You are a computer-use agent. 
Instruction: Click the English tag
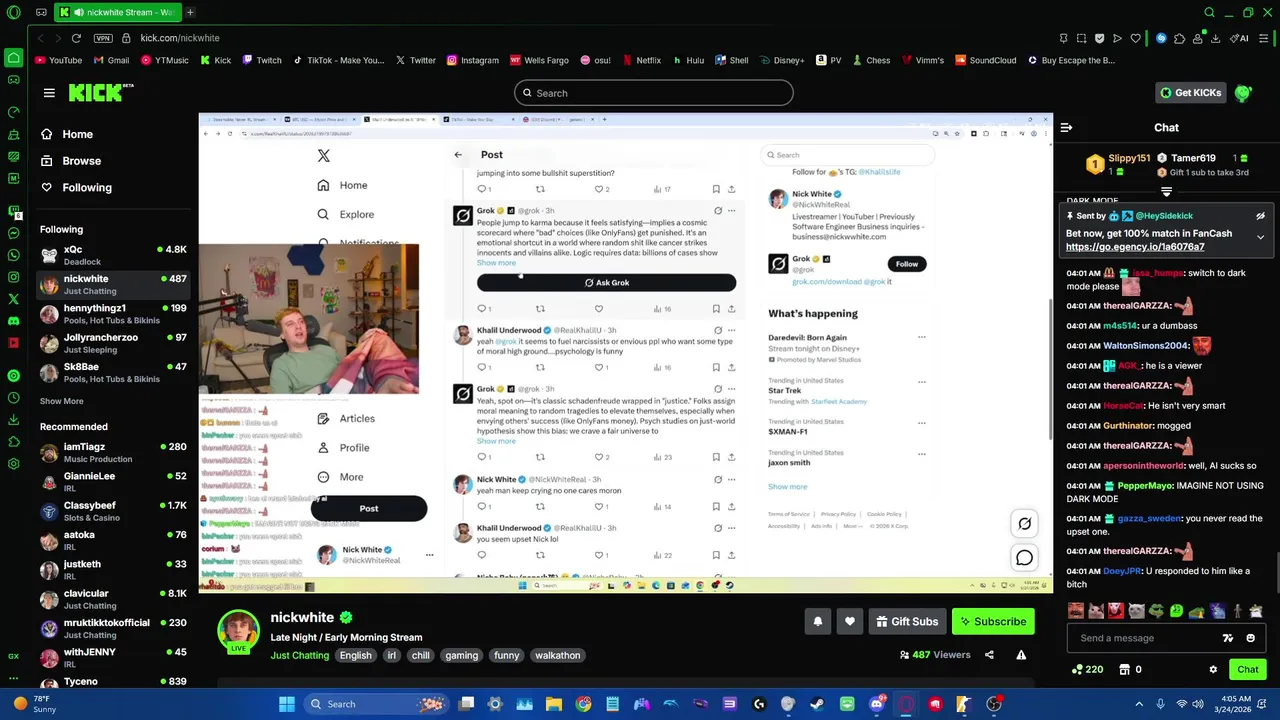(355, 656)
